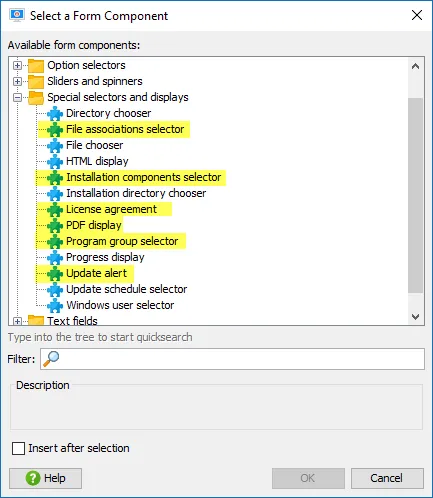The height and width of the screenshot is (498, 433).
Task: Select Program group selector item
Action: 122,241
